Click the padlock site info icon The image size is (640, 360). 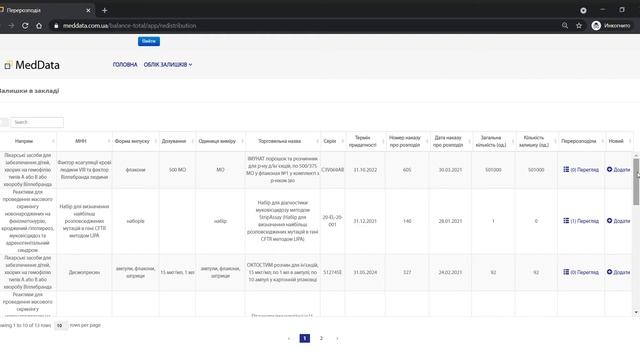(x=56, y=26)
